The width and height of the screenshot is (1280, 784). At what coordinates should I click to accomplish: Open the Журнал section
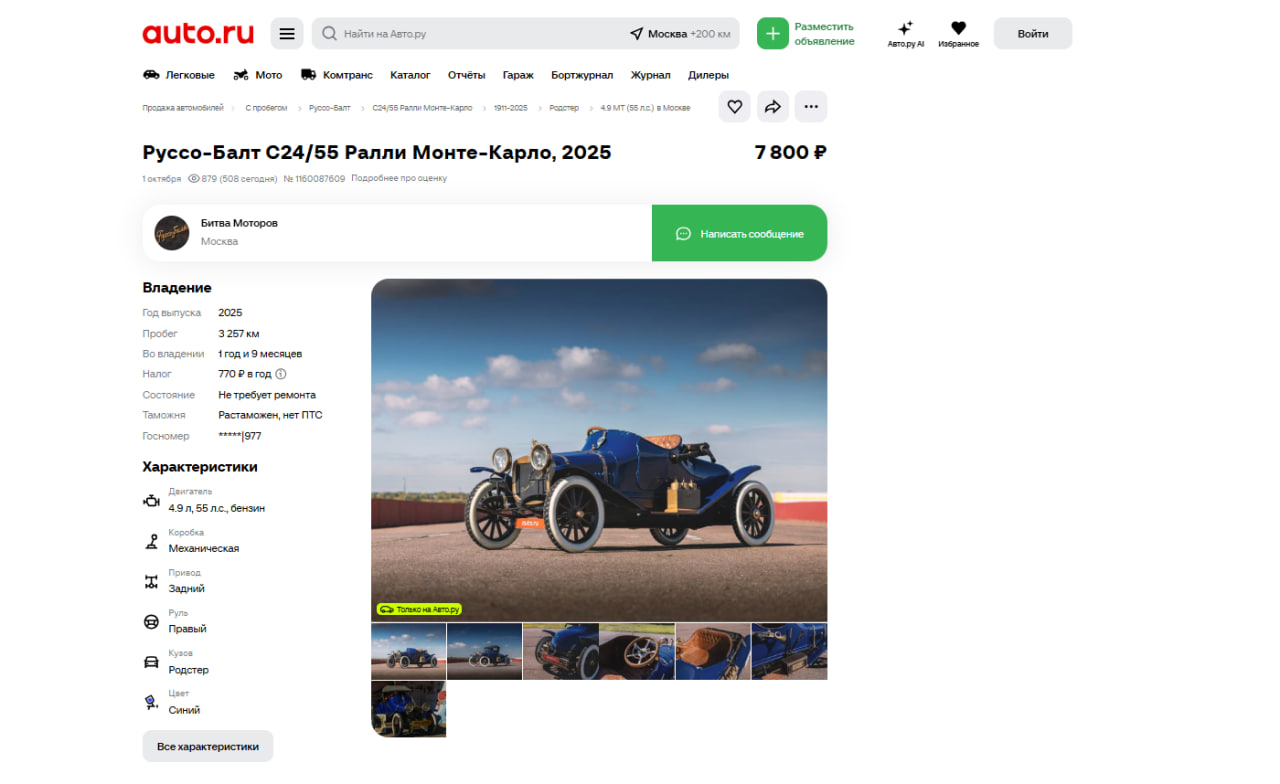pos(651,75)
